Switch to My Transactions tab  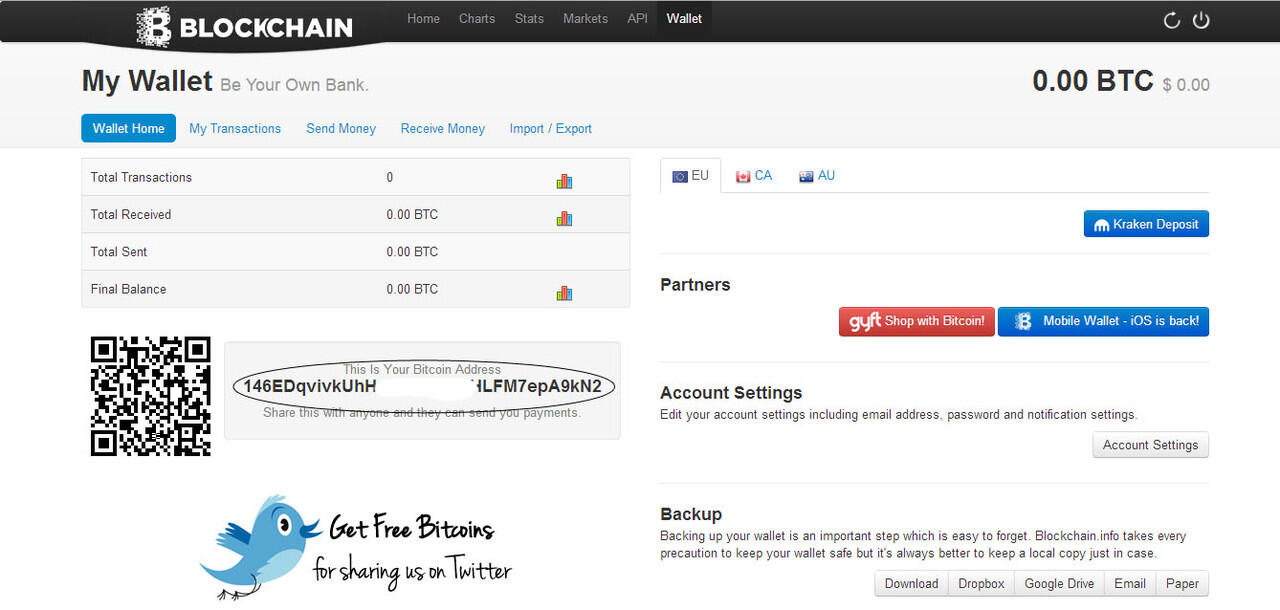tap(235, 128)
